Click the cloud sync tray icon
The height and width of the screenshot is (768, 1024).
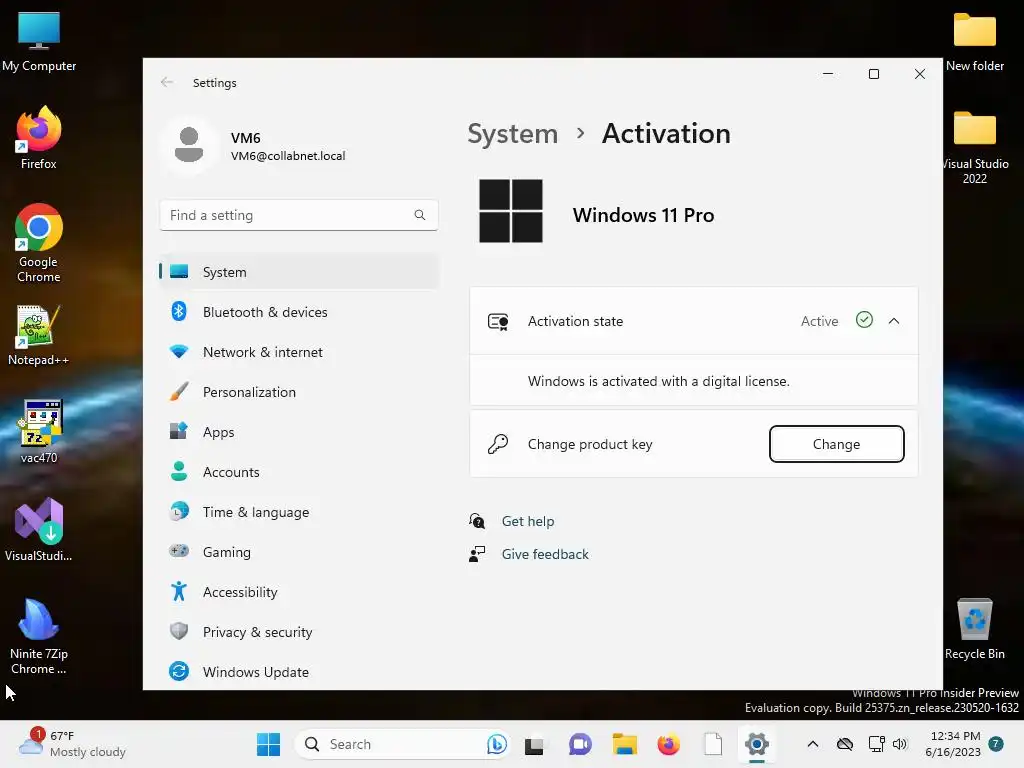845,744
